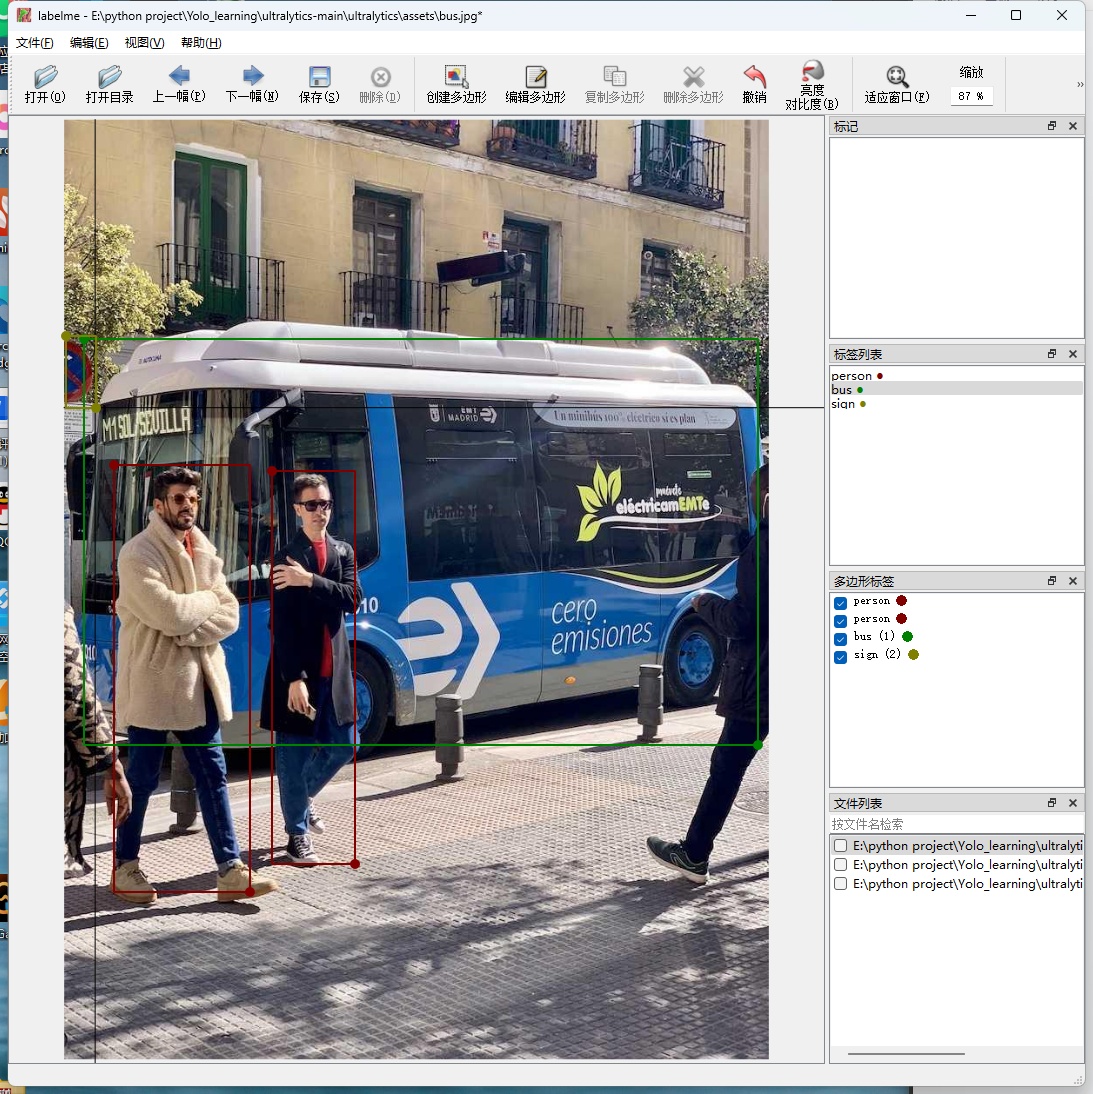Click the bus box bottom-right vertex
The height and width of the screenshot is (1094, 1093).
pos(758,745)
